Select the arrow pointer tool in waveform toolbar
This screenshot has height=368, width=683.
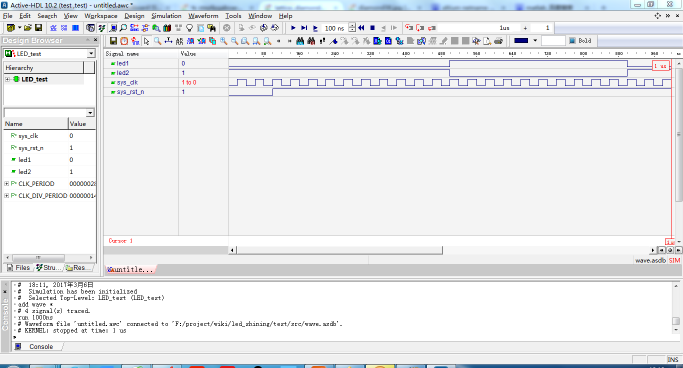tap(146, 41)
